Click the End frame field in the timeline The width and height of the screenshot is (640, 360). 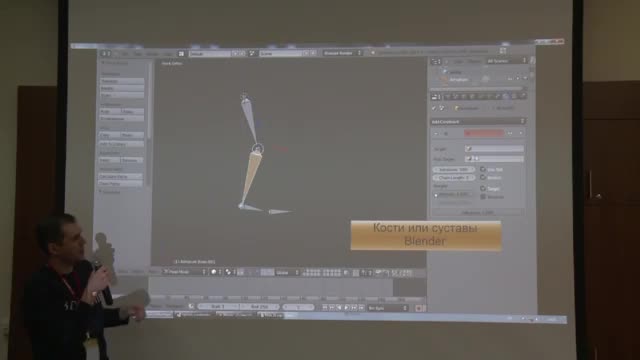click(260, 307)
